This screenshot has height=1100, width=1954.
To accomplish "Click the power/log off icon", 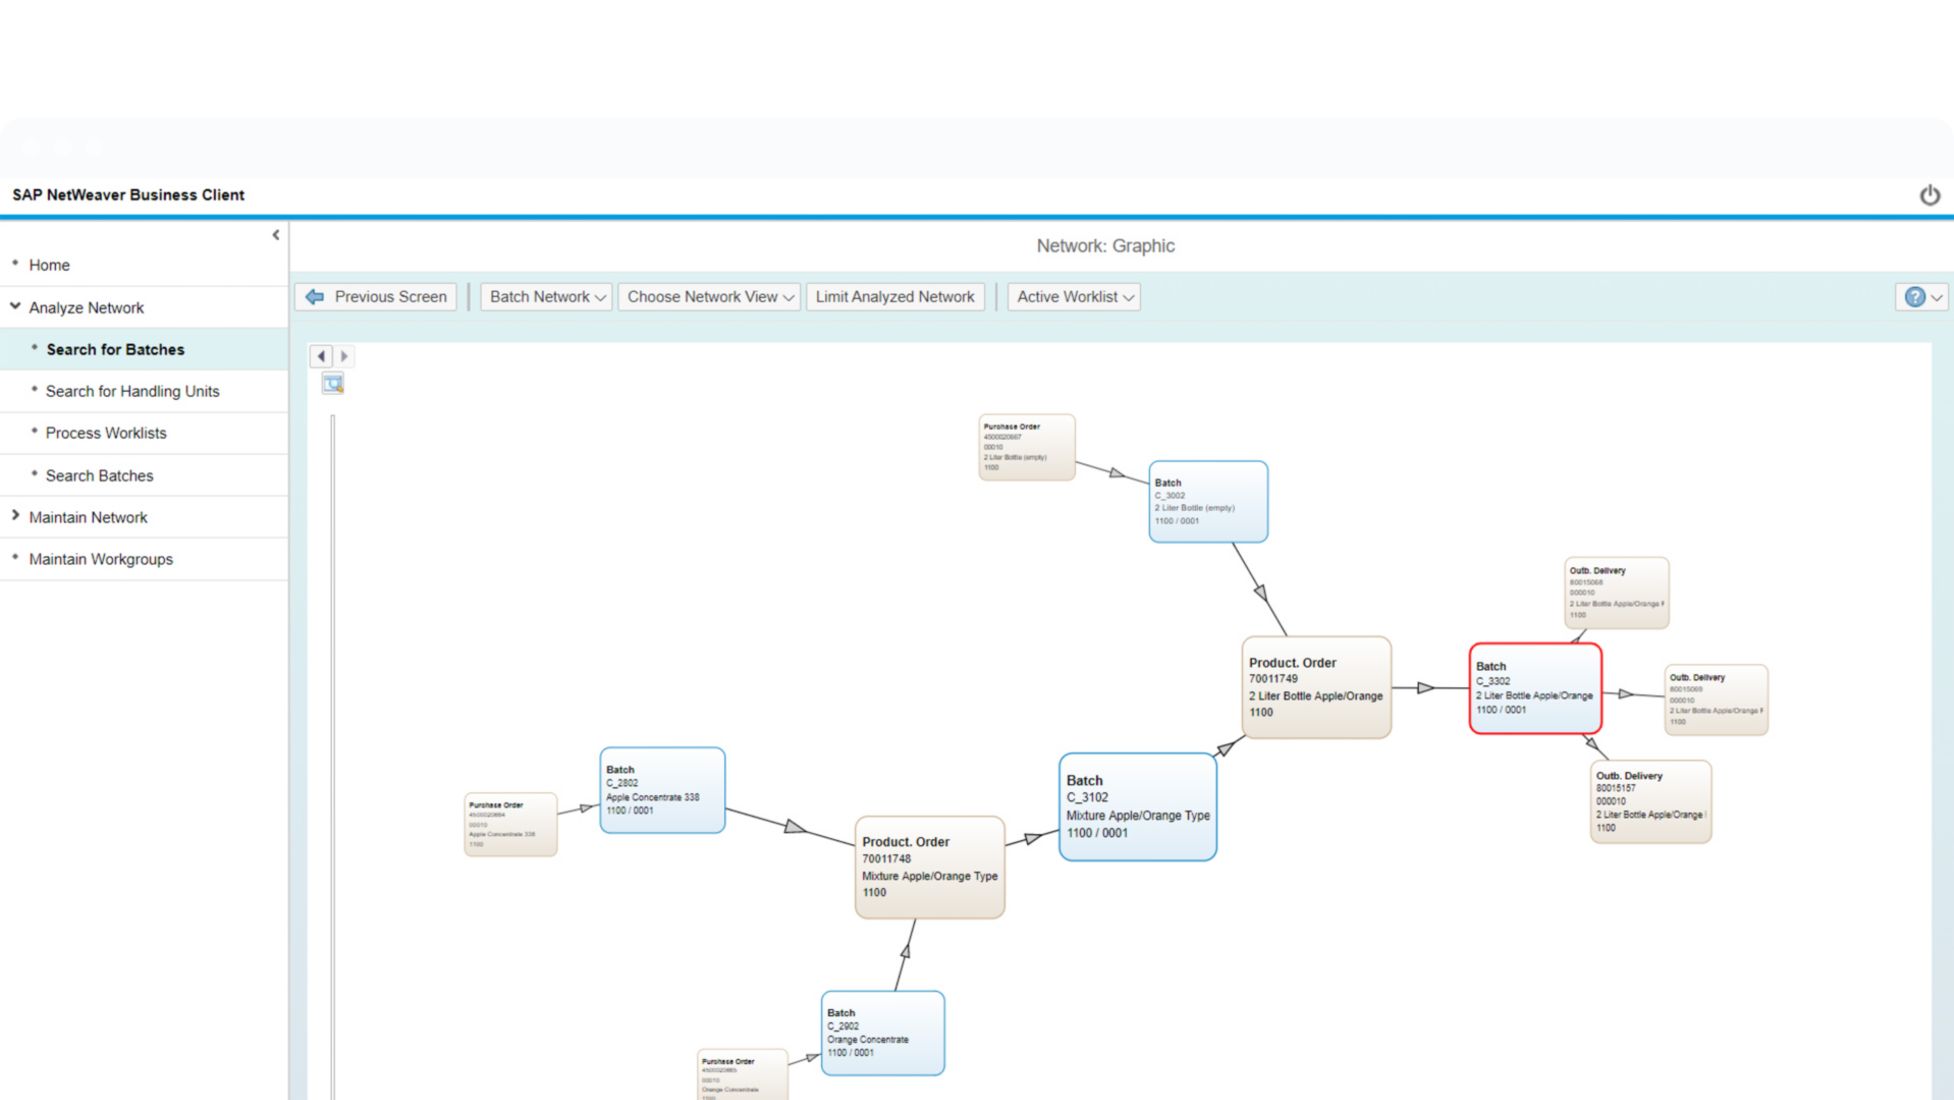I will (x=1929, y=196).
